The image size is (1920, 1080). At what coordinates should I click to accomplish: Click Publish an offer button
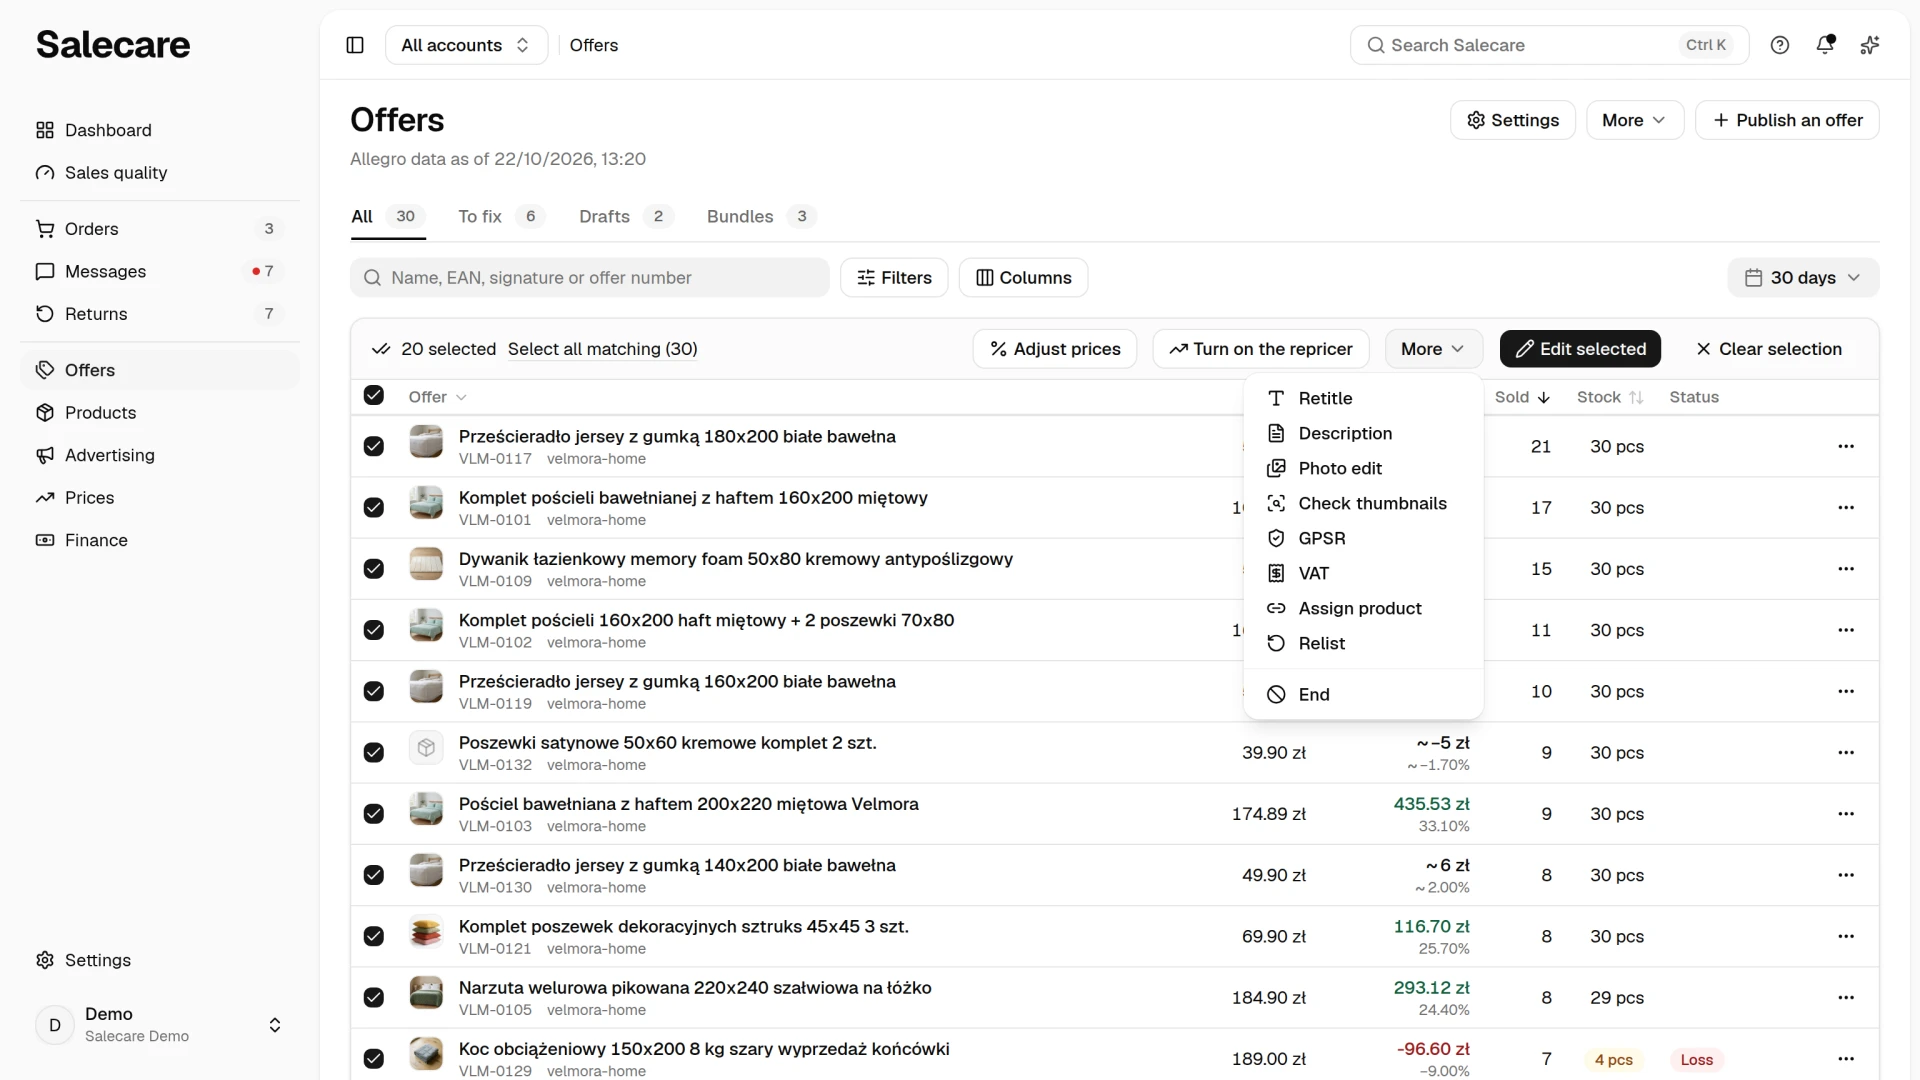[x=1787, y=120]
